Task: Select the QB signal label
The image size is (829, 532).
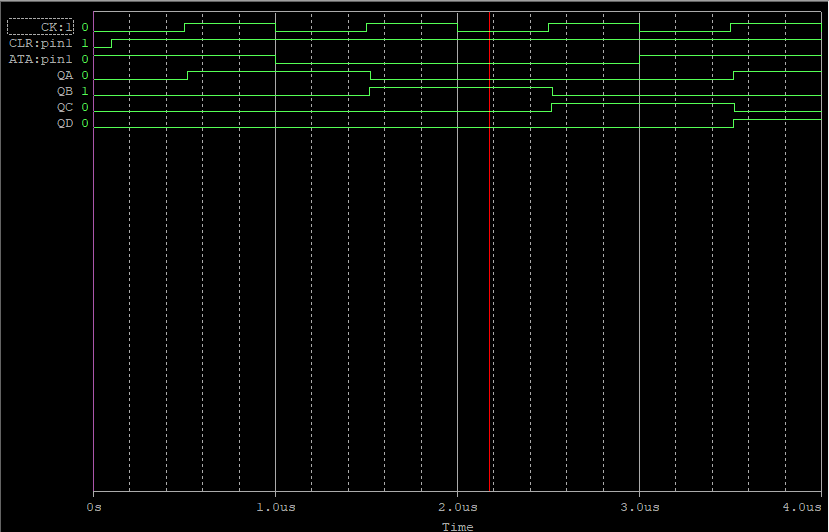Action: (65, 91)
